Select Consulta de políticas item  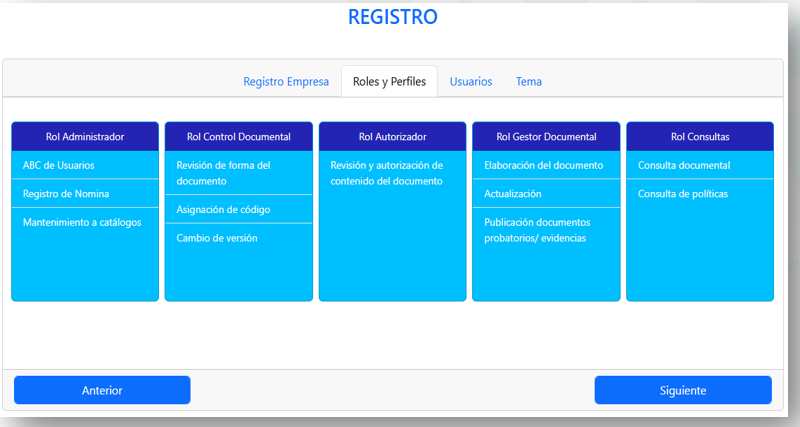(x=682, y=193)
